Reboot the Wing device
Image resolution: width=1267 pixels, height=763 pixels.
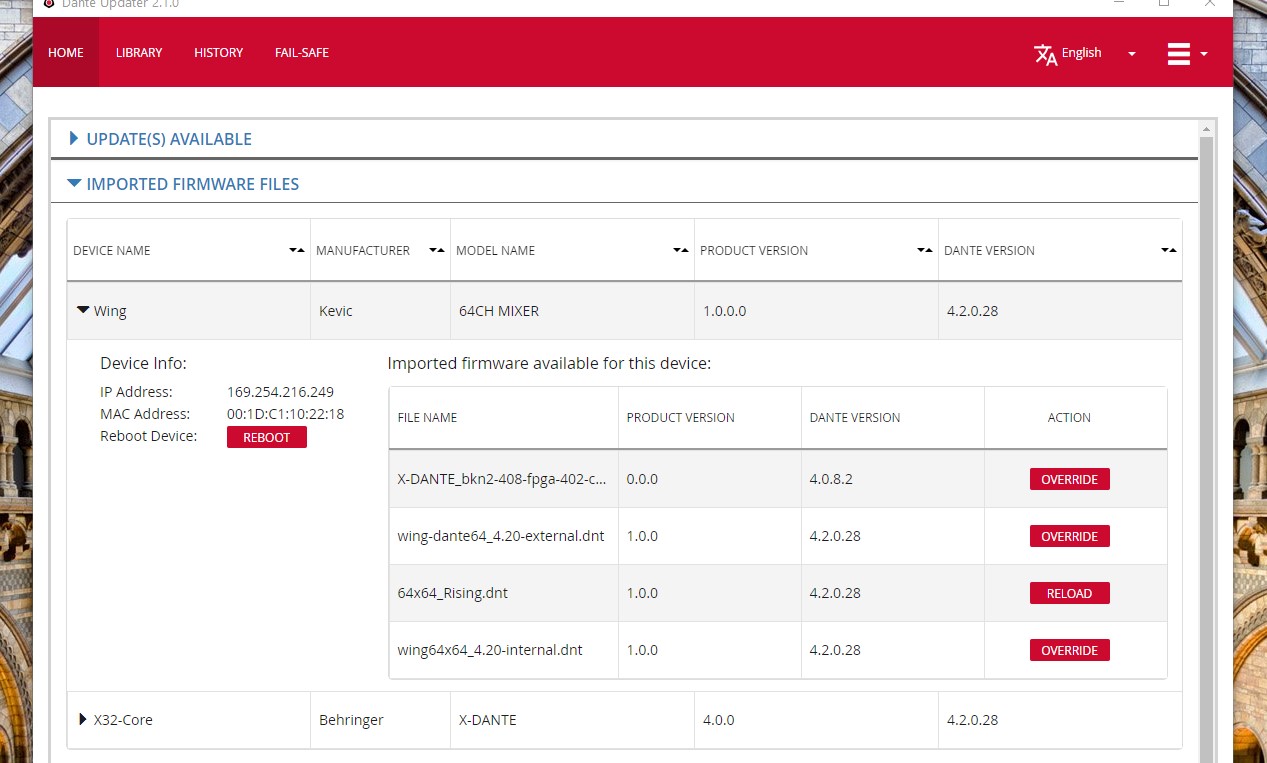267,437
